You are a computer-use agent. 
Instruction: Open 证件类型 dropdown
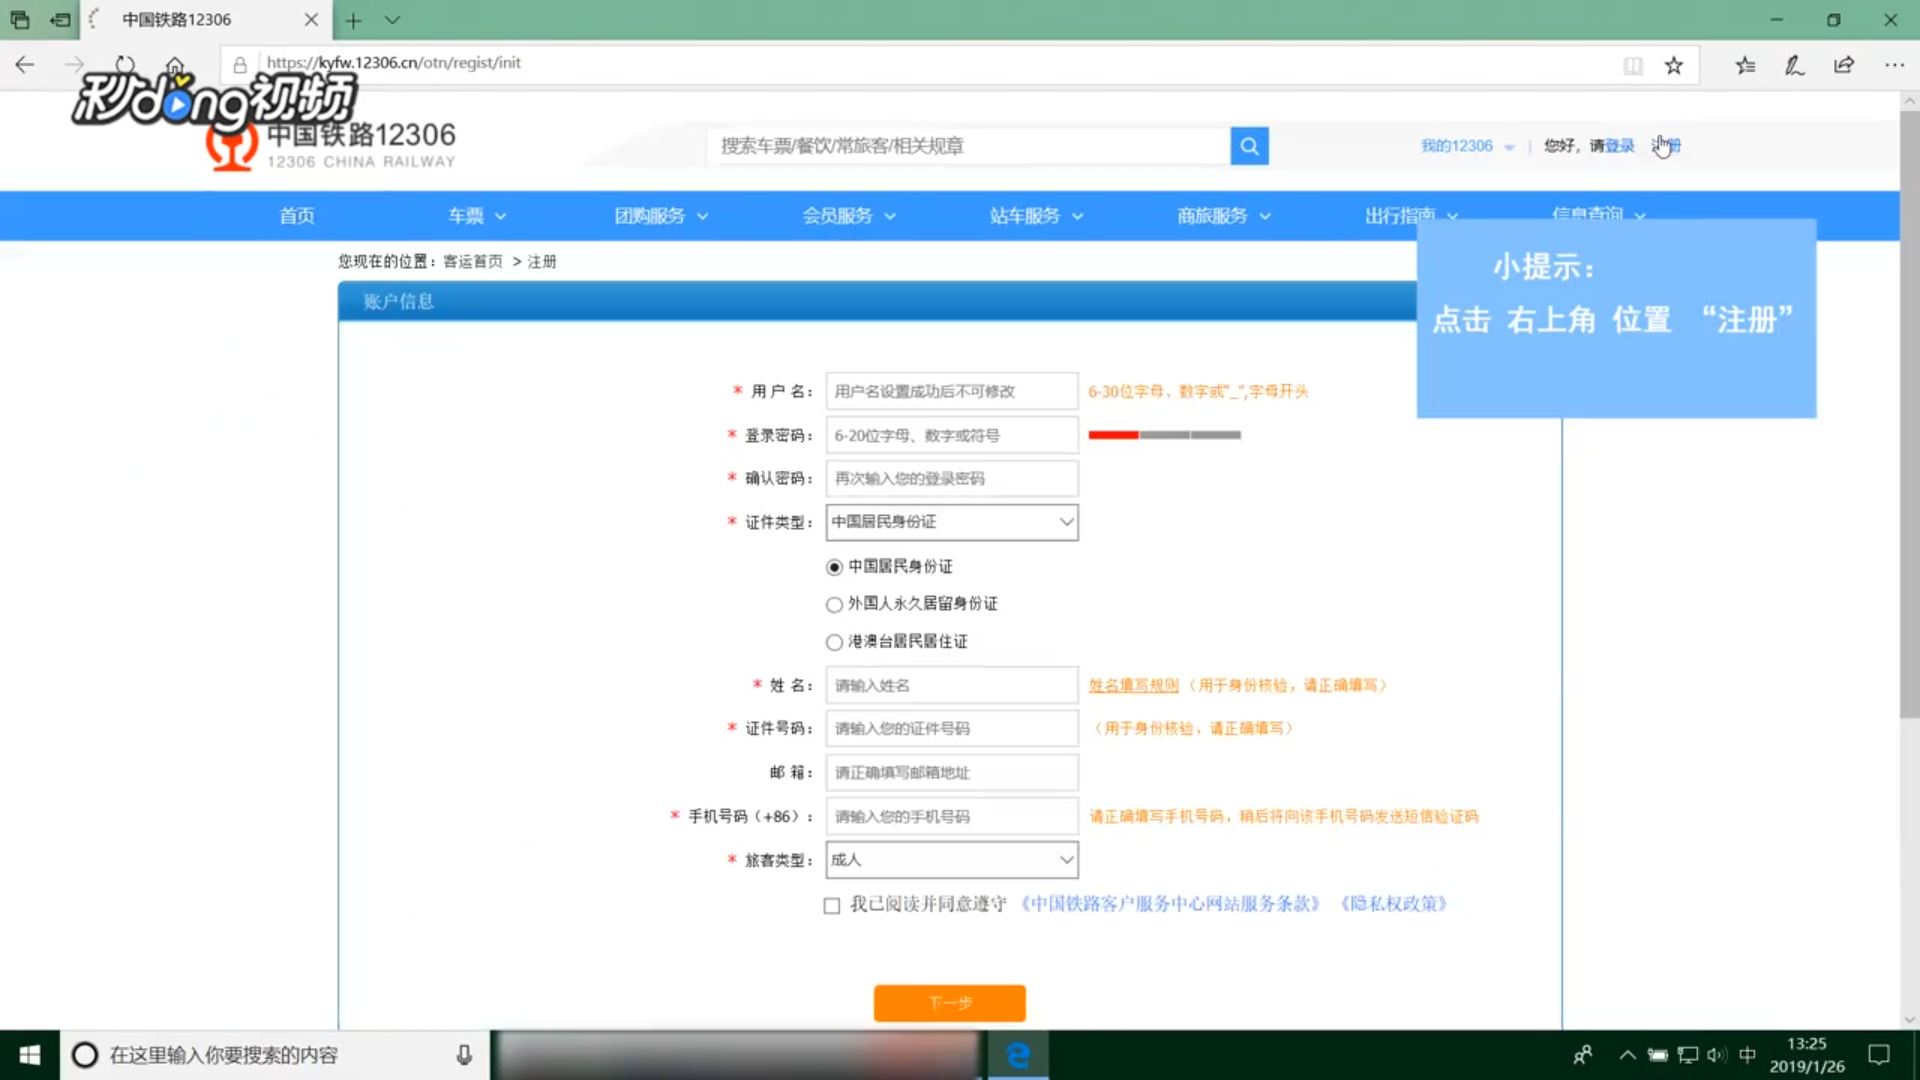951,522
